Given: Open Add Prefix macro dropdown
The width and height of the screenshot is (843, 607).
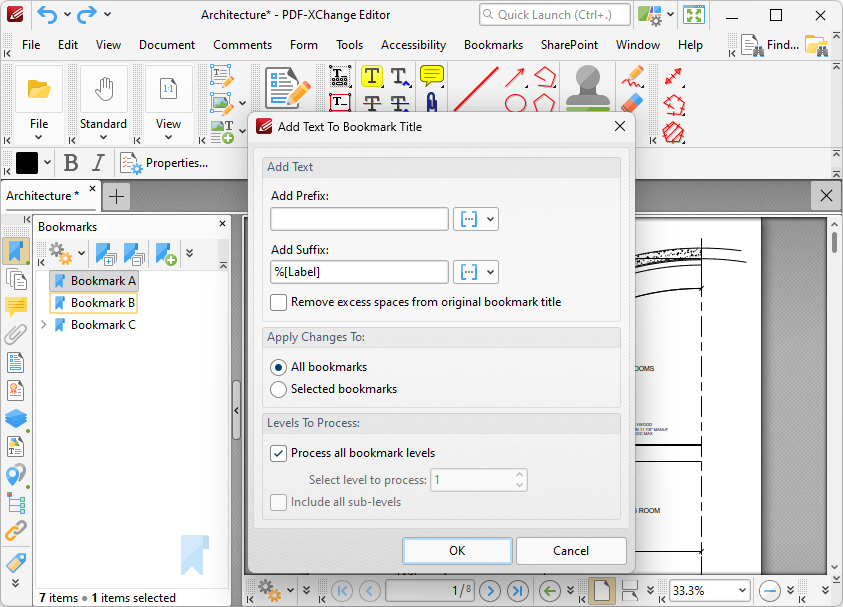Looking at the screenshot, I should pos(476,219).
